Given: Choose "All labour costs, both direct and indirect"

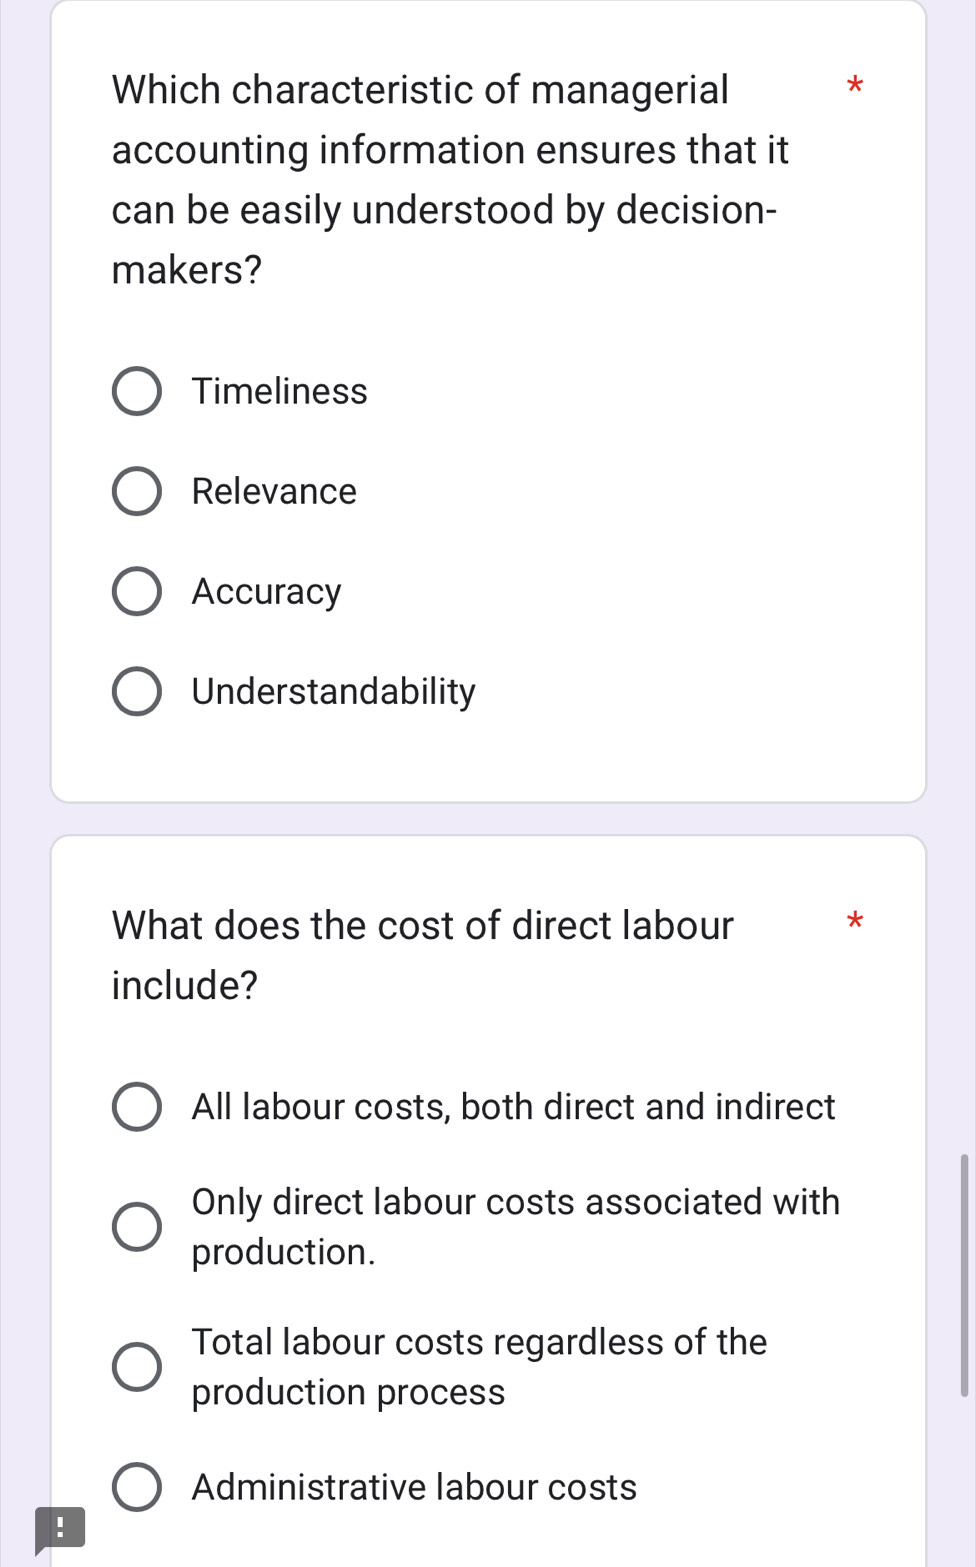Looking at the screenshot, I should (137, 1106).
